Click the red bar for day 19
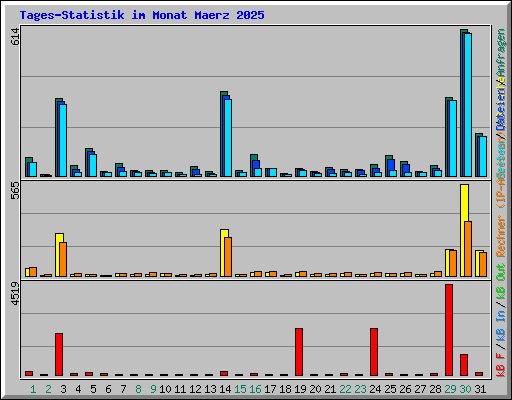Image resolution: width=512 pixels, height=400 pixels. (299, 352)
